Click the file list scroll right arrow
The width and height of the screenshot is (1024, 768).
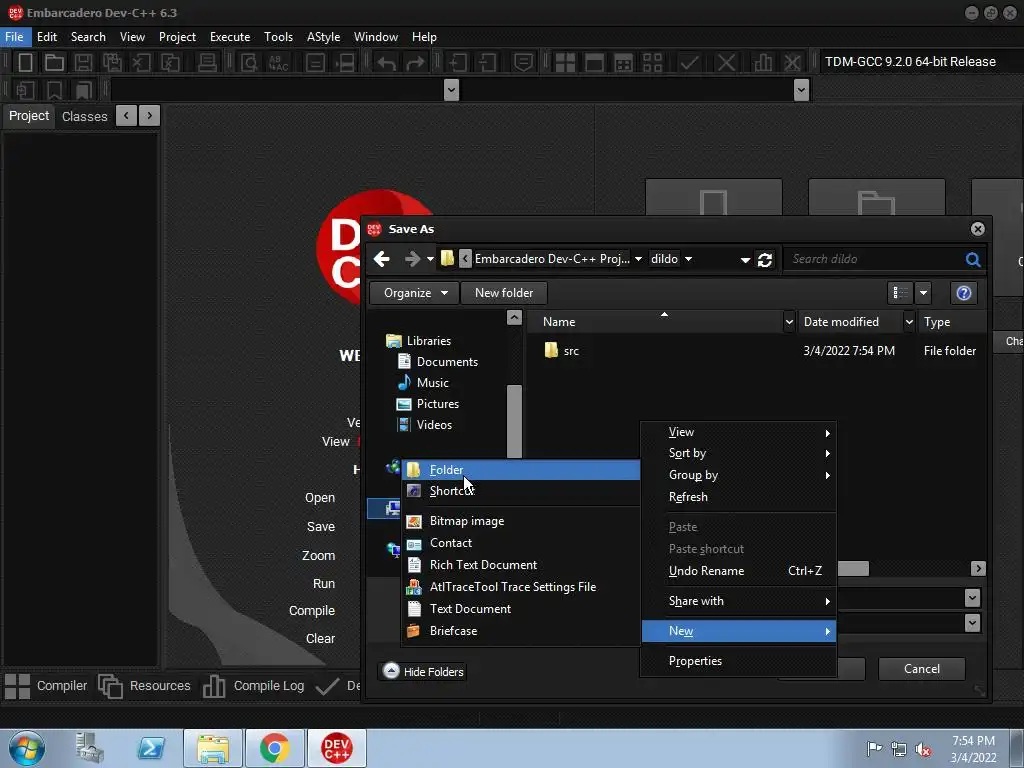click(x=978, y=569)
